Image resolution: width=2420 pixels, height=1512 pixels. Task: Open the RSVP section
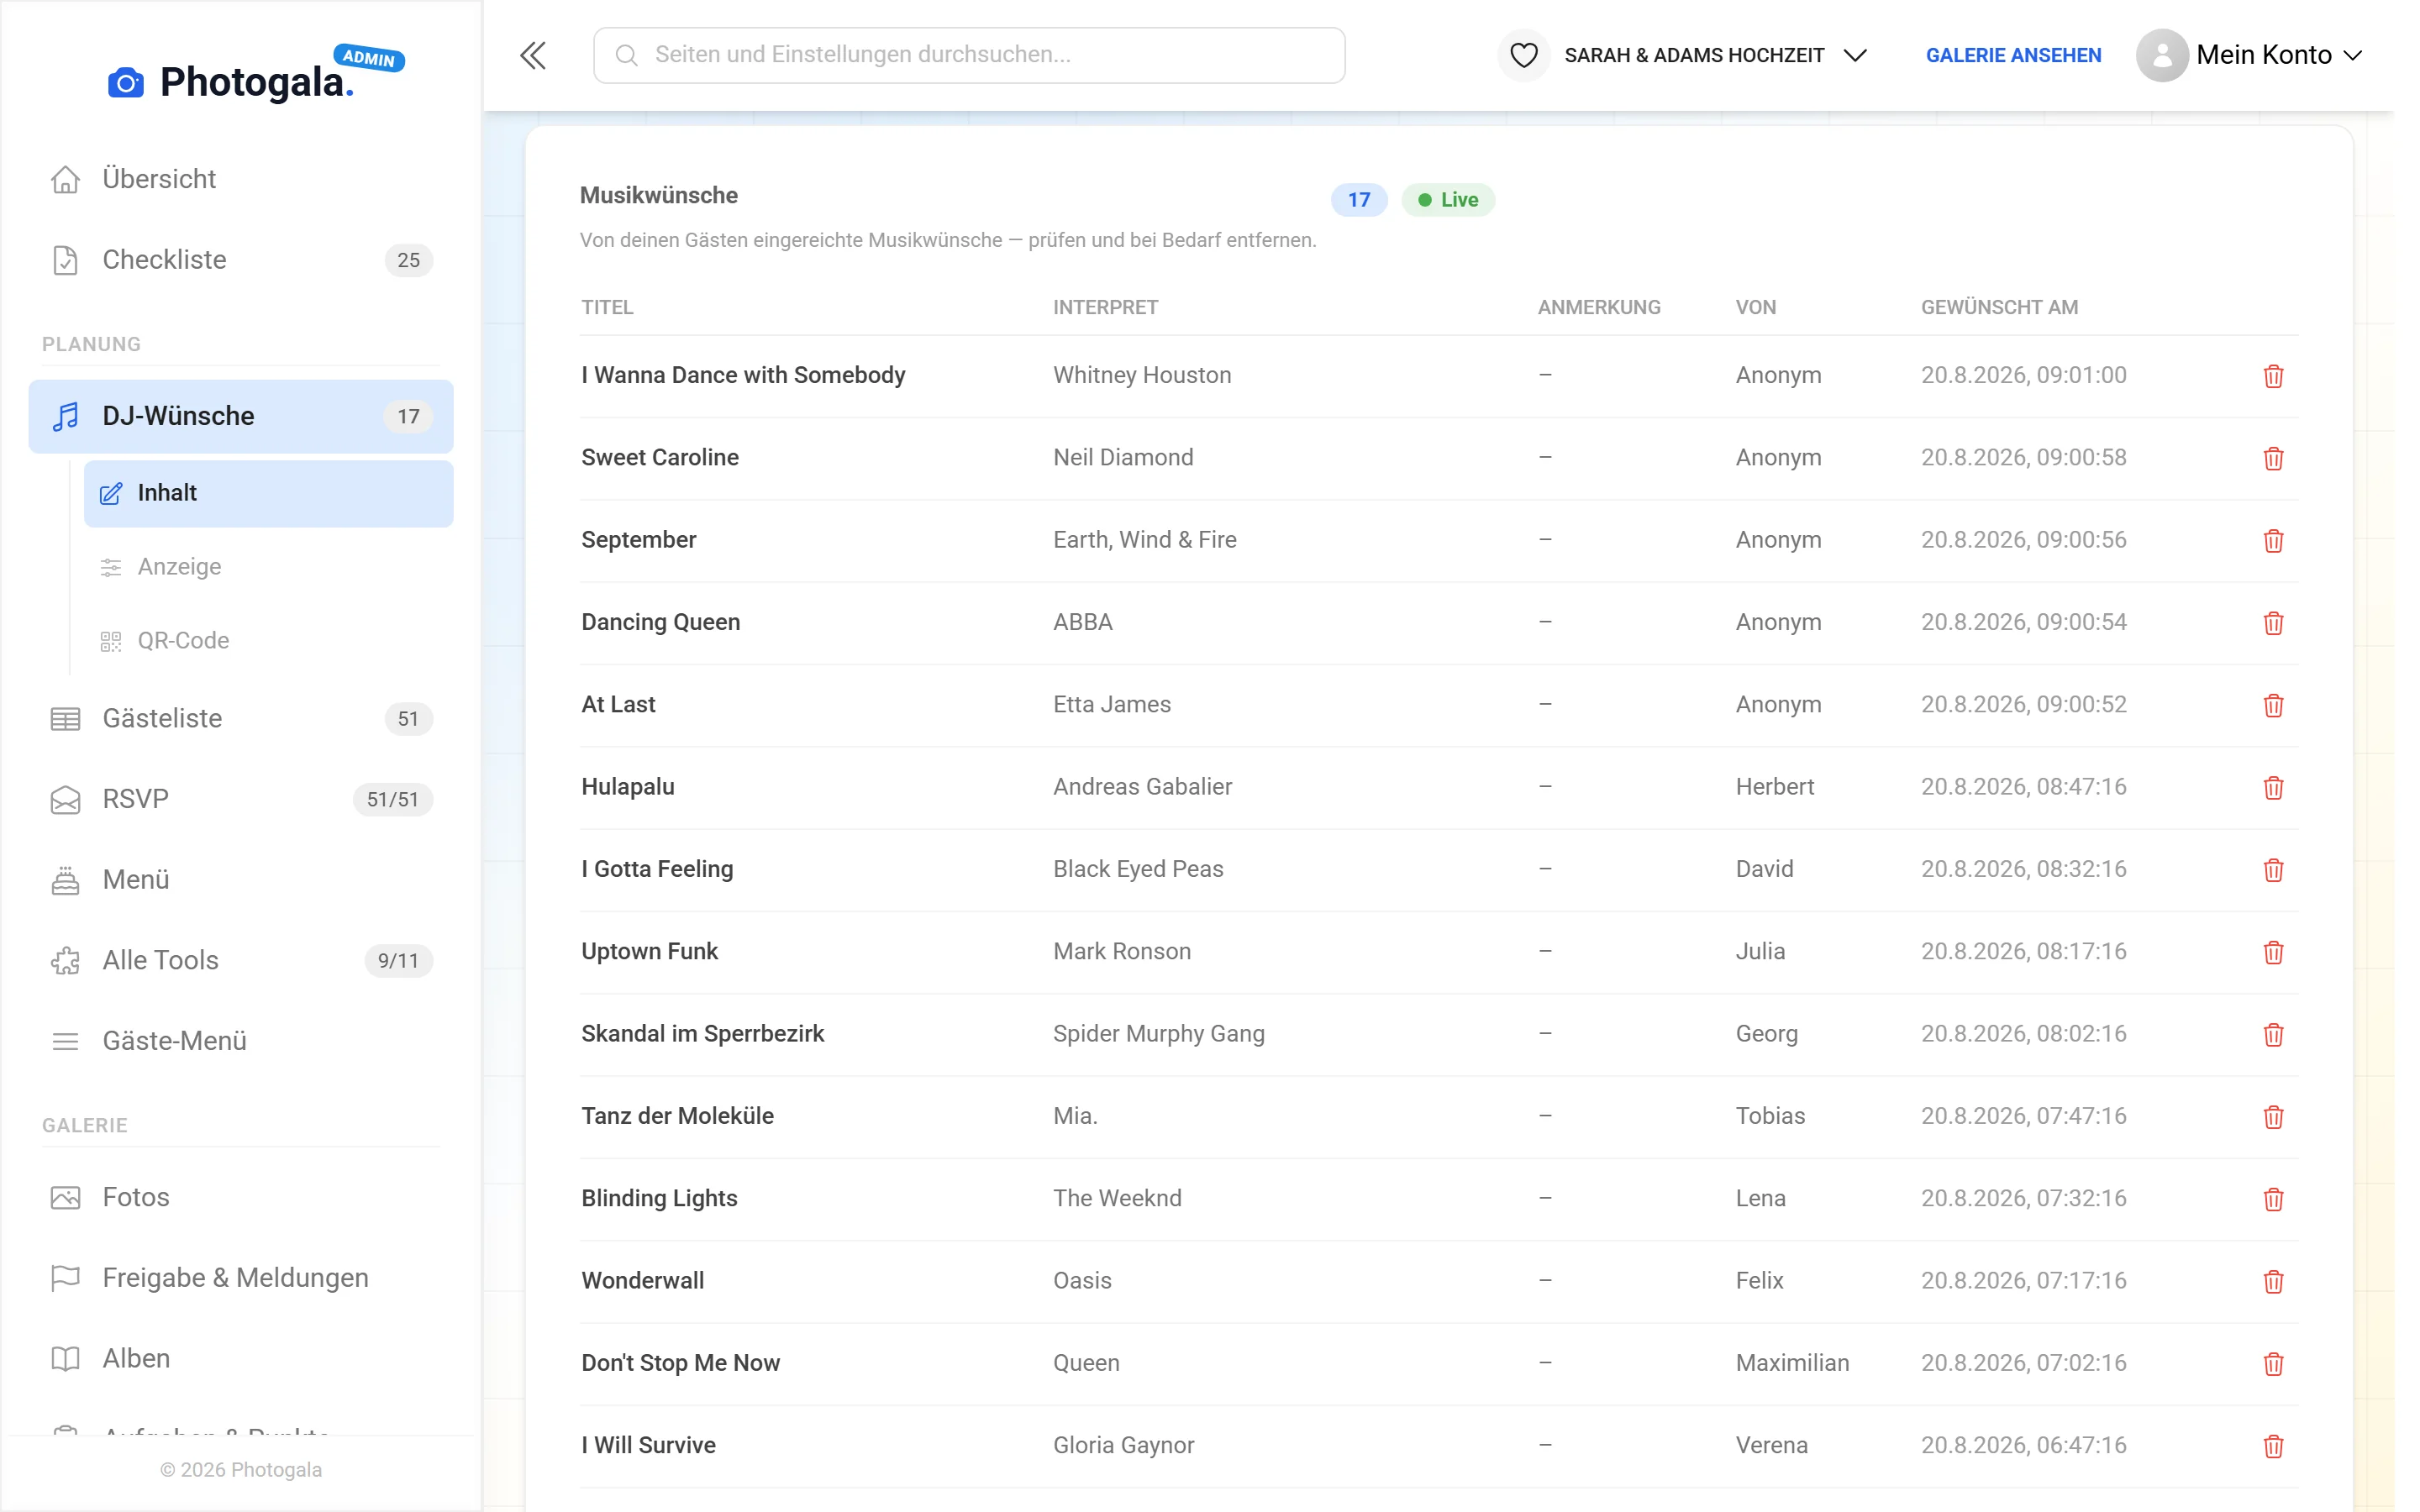(240, 799)
